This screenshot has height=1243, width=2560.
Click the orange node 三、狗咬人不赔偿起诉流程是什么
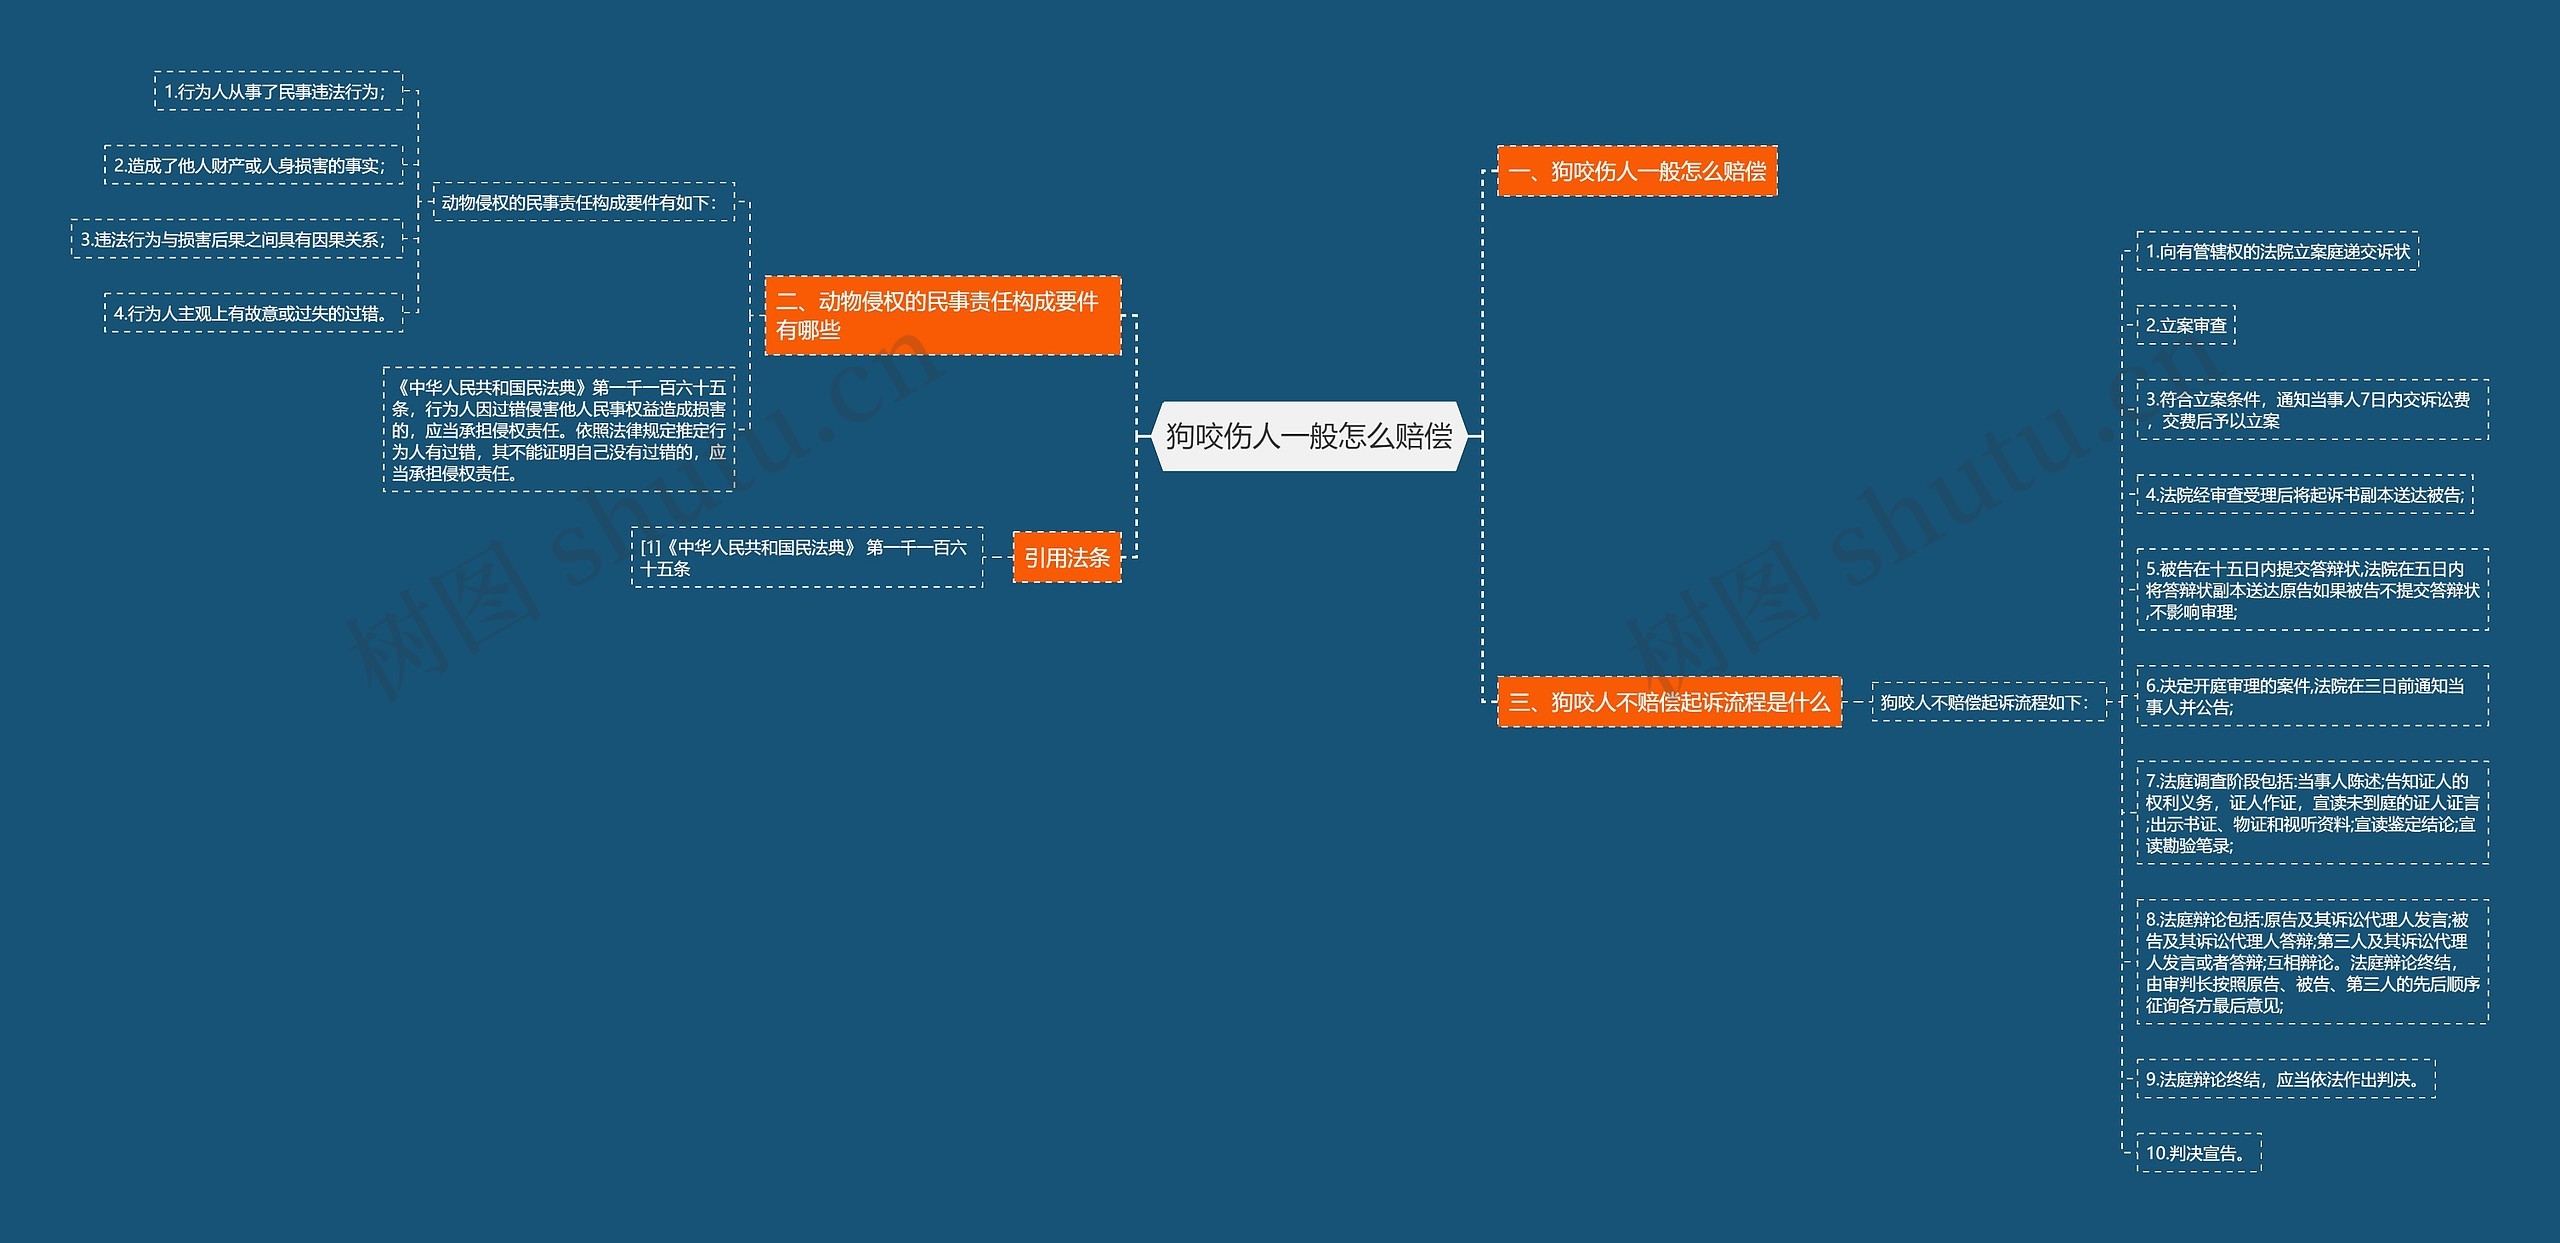1668,702
